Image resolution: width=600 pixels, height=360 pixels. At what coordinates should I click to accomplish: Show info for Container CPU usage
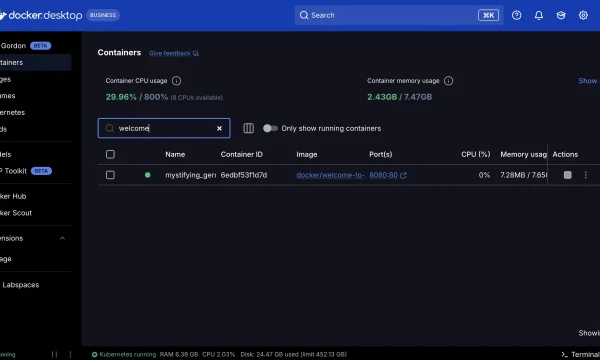click(x=176, y=81)
